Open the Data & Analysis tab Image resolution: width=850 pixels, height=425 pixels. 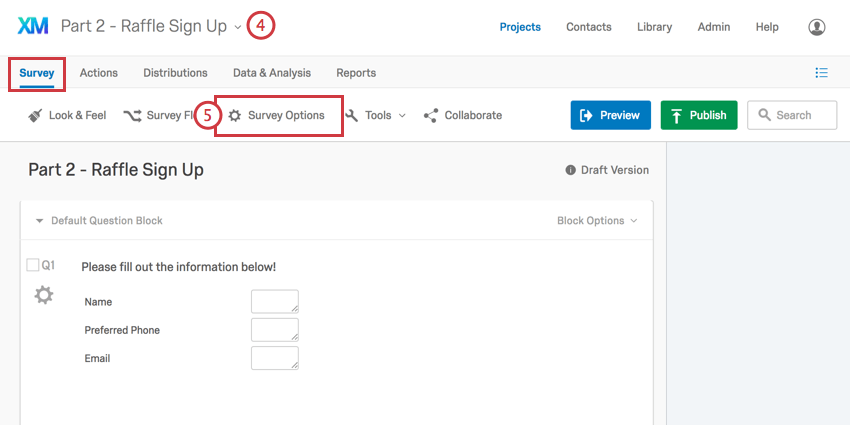(x=272, y=73)
